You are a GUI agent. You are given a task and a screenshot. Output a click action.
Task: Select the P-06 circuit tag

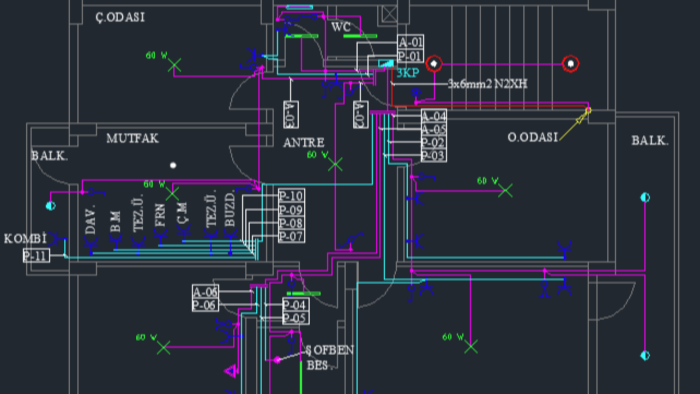tap(205, 306)
